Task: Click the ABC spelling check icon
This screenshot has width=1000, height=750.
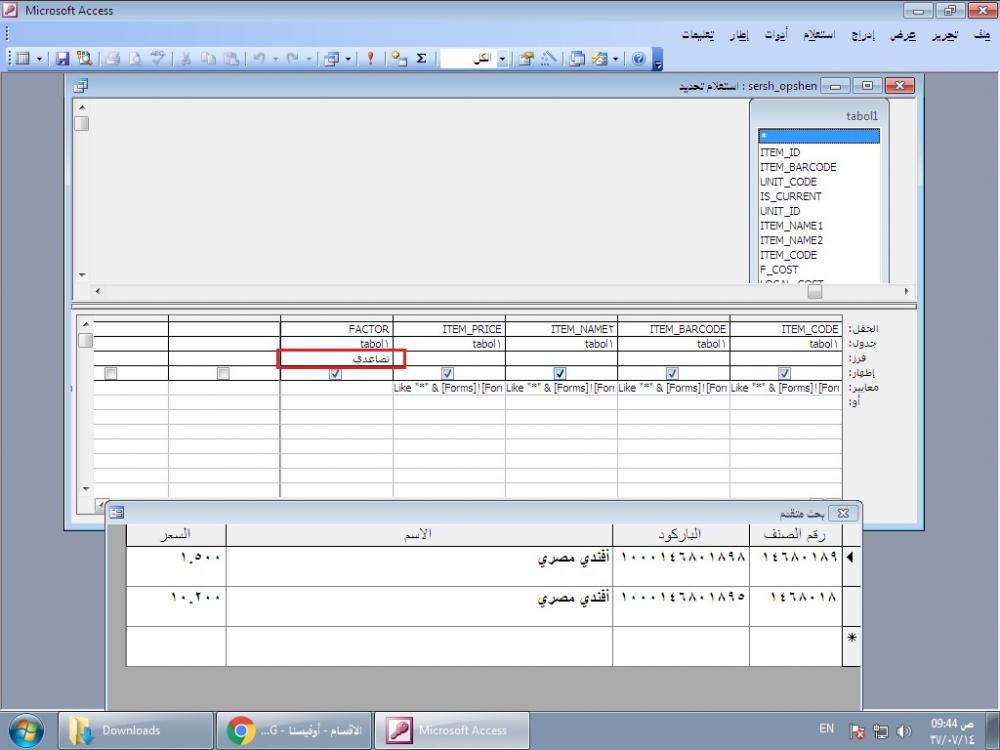Action: [x=158, y=59]
